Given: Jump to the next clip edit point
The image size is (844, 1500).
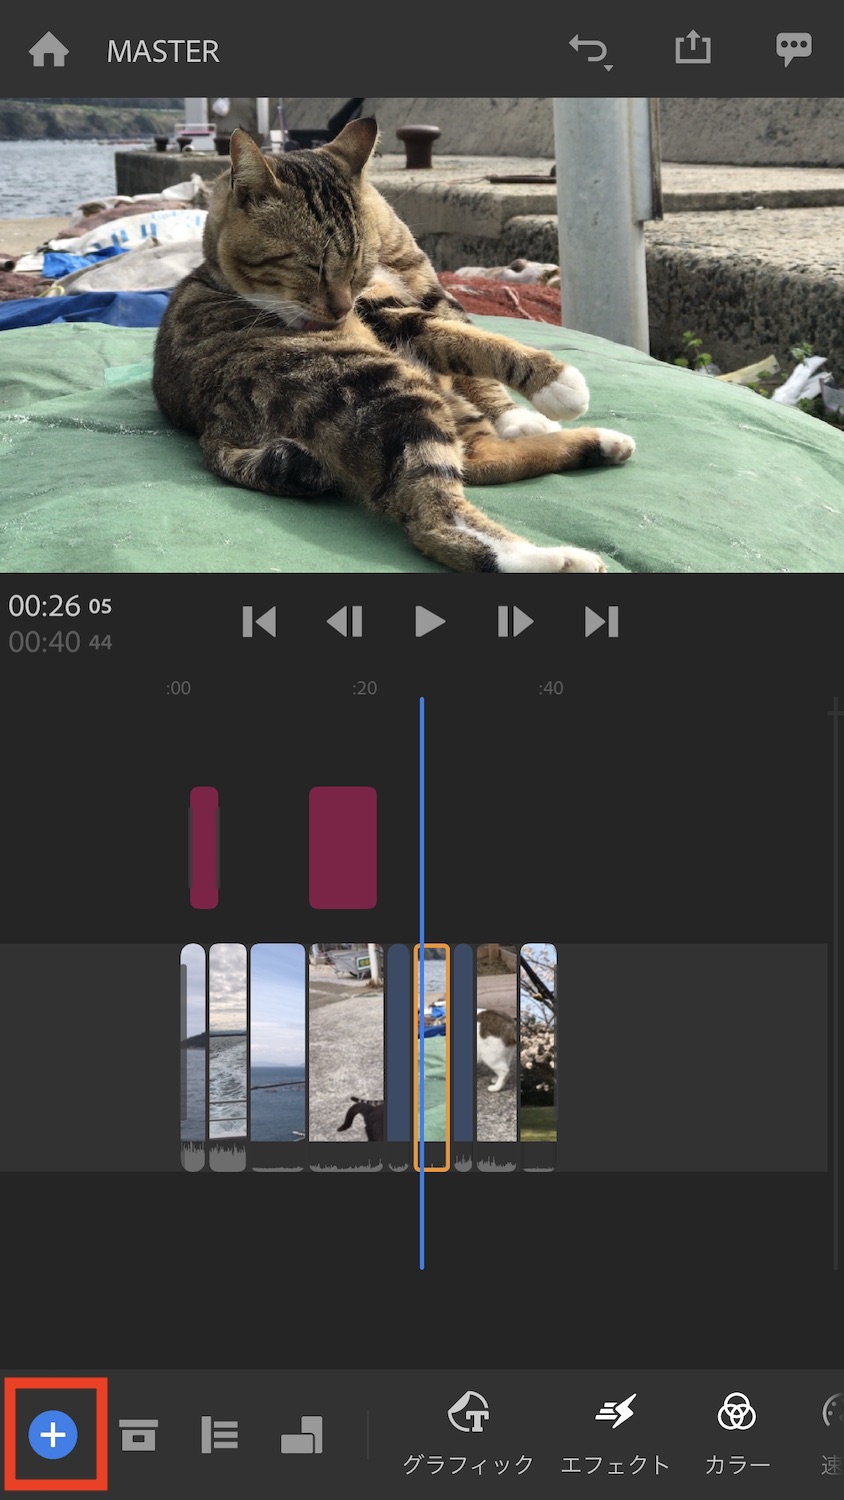Looking at the screenshot, I should pos(601,622).
